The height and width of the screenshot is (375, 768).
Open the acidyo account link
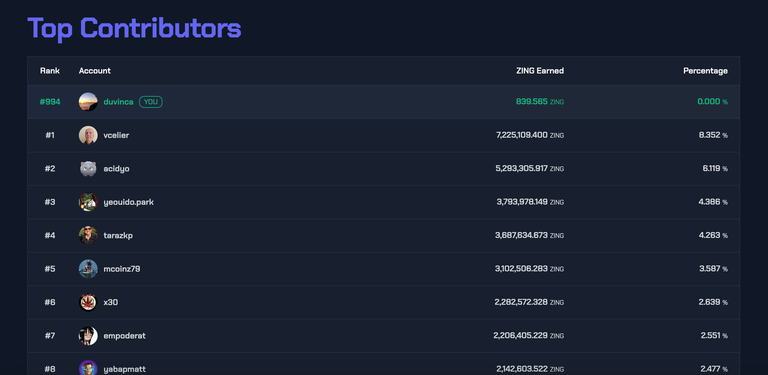[117, 168]
